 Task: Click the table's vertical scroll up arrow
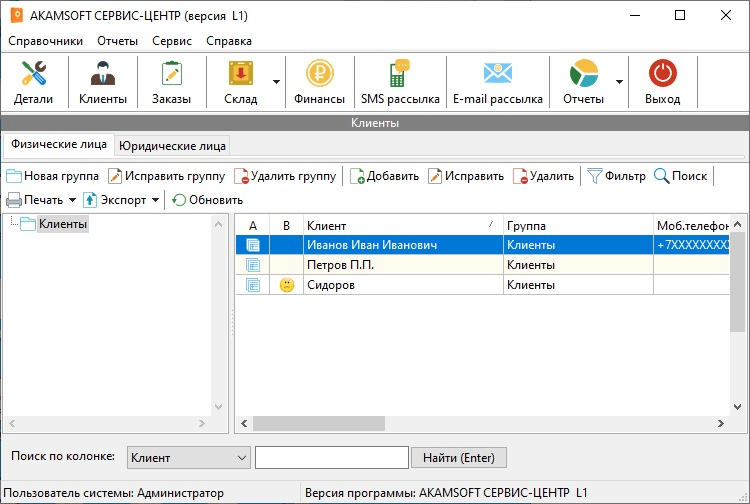738,224
